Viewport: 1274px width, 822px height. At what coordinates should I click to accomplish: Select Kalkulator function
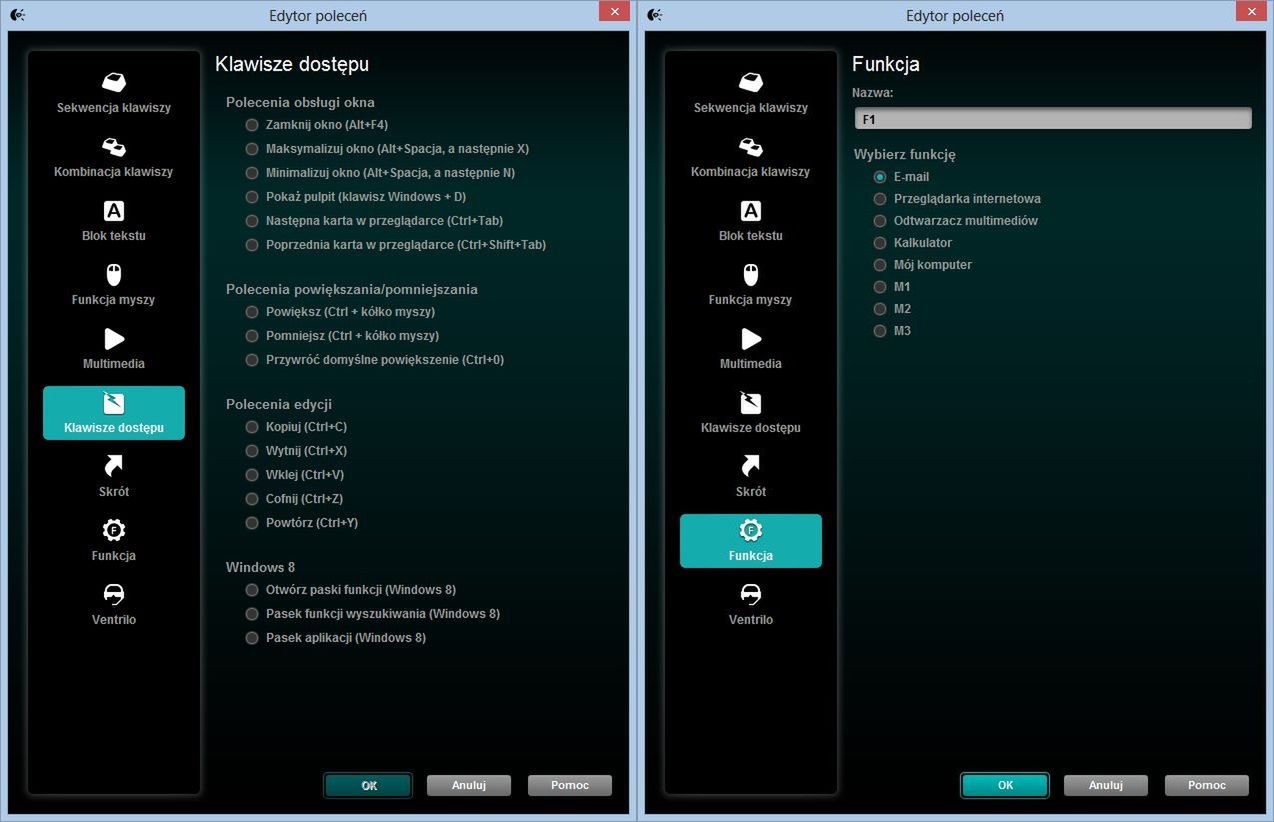click(x=880, y=243)
